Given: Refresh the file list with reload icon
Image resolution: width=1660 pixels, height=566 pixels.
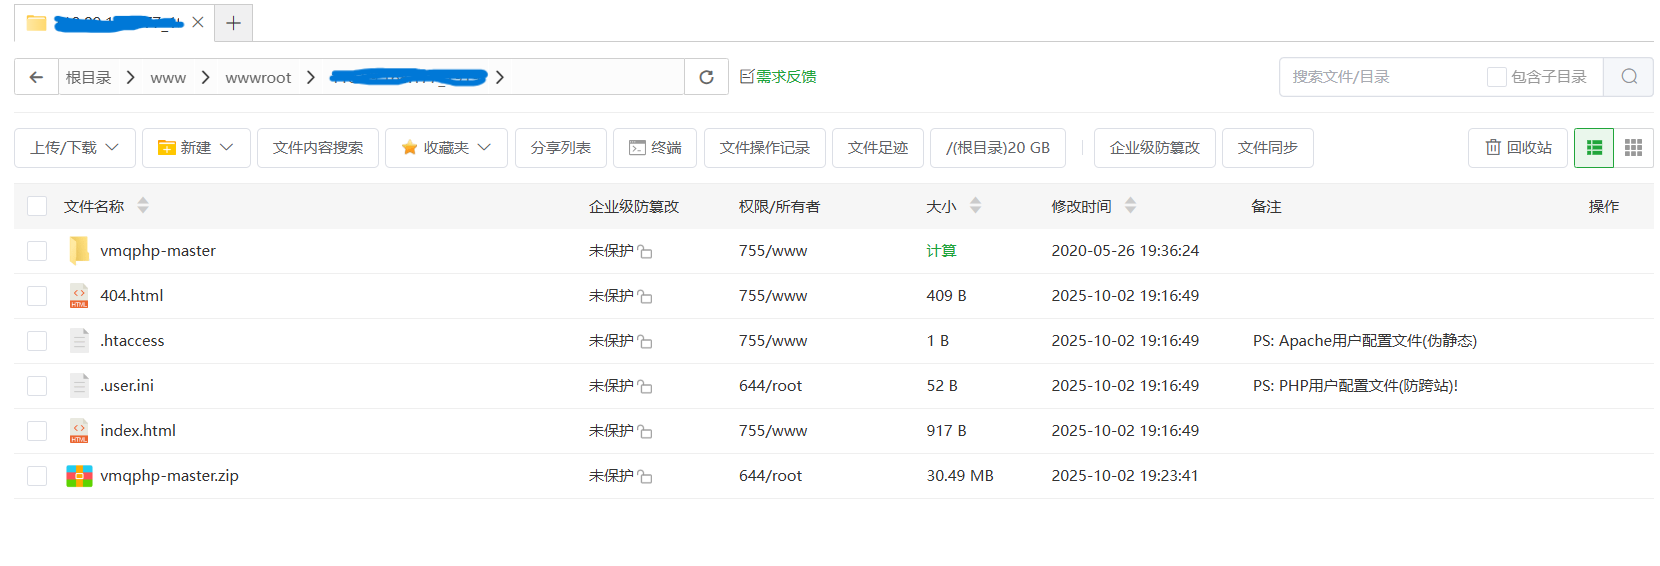Looking at the screenshot, I should (x=706, y=77).
